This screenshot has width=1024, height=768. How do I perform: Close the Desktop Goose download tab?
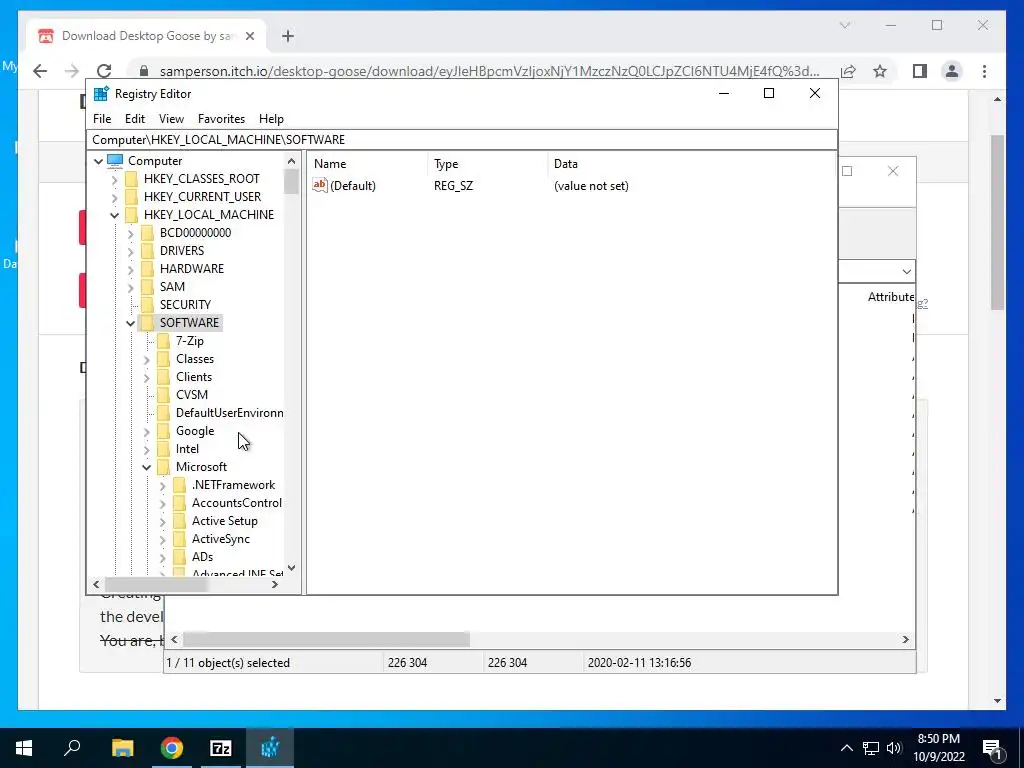click(249, 36)
